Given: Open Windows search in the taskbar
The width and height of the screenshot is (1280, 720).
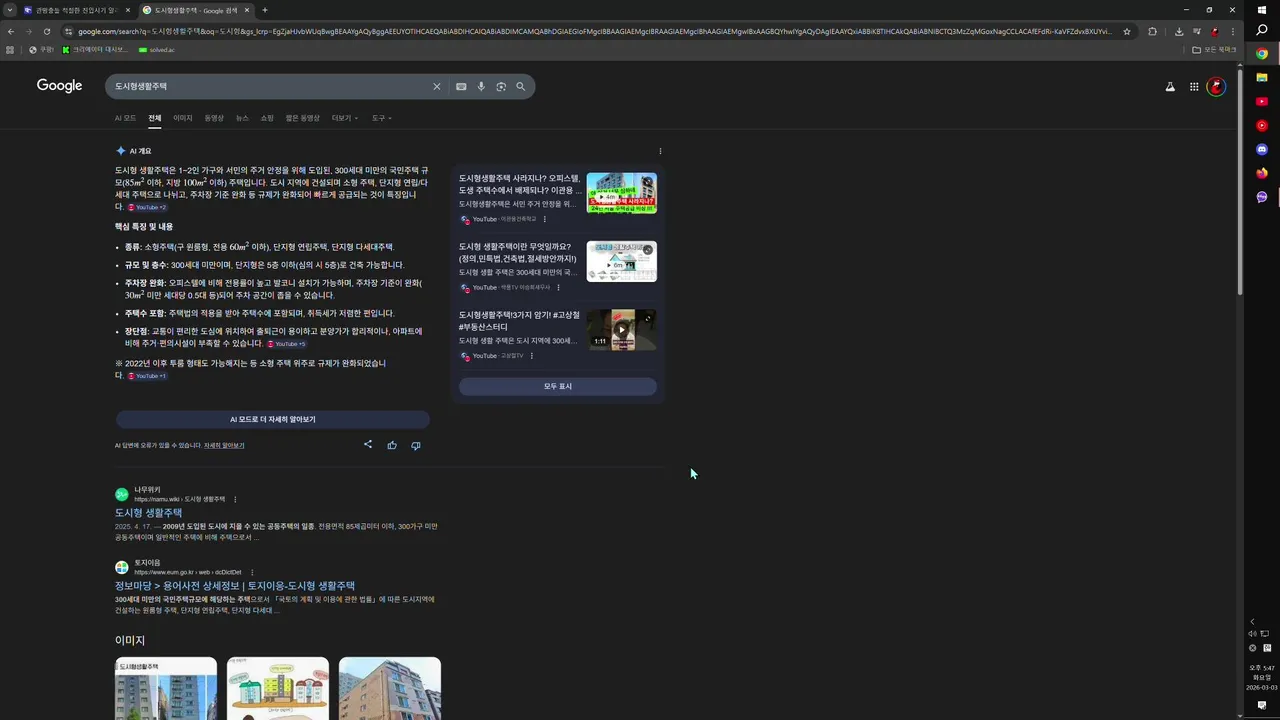Looking at the screenshot, I should (x=1262, y=31).
